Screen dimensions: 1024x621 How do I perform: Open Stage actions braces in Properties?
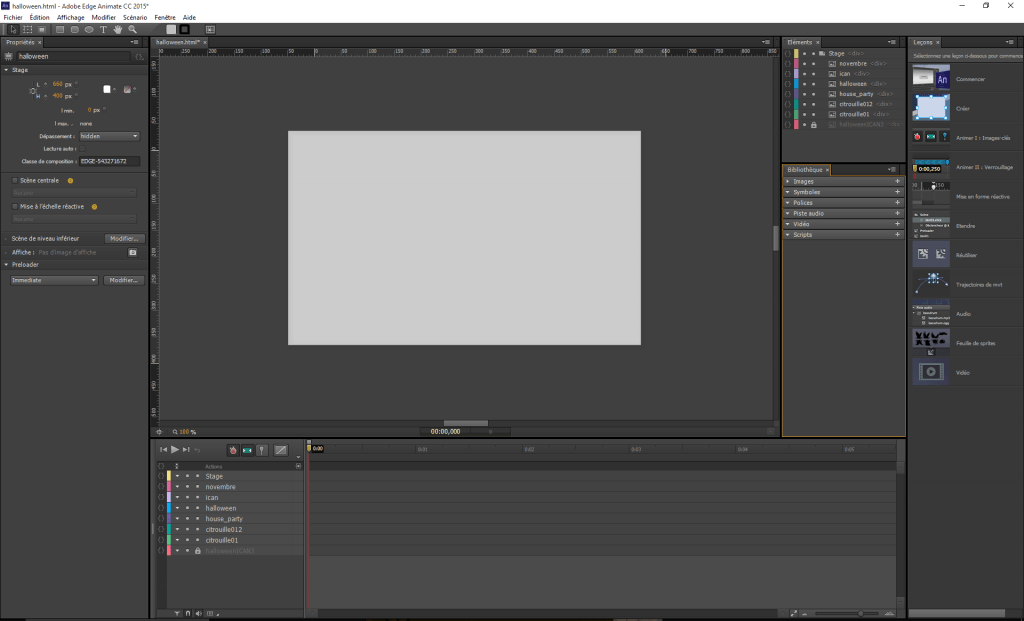click(x=139, y=57)
